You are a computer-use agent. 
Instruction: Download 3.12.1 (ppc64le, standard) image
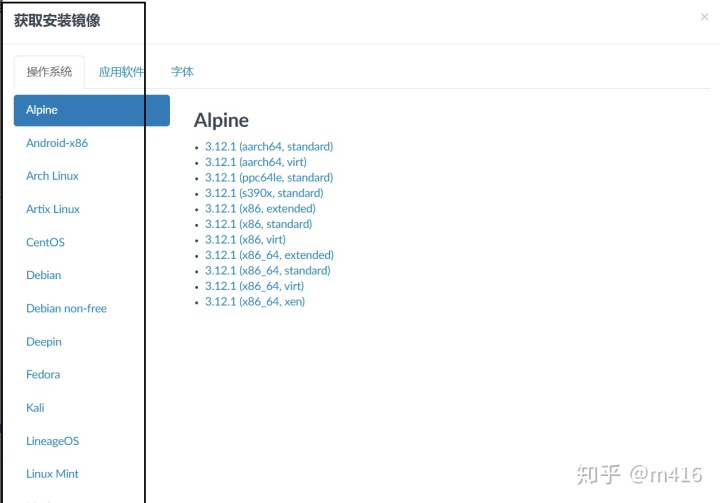coord(269,178)
